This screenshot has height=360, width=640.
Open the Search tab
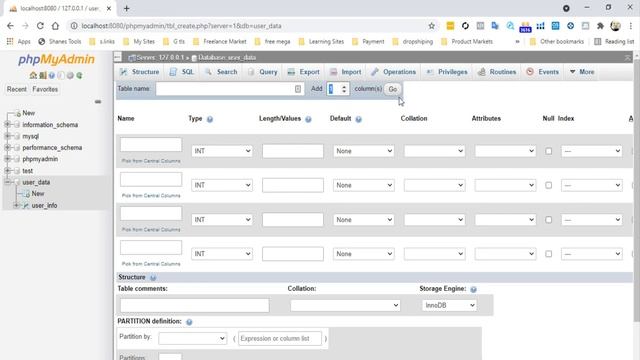(221, 72)
